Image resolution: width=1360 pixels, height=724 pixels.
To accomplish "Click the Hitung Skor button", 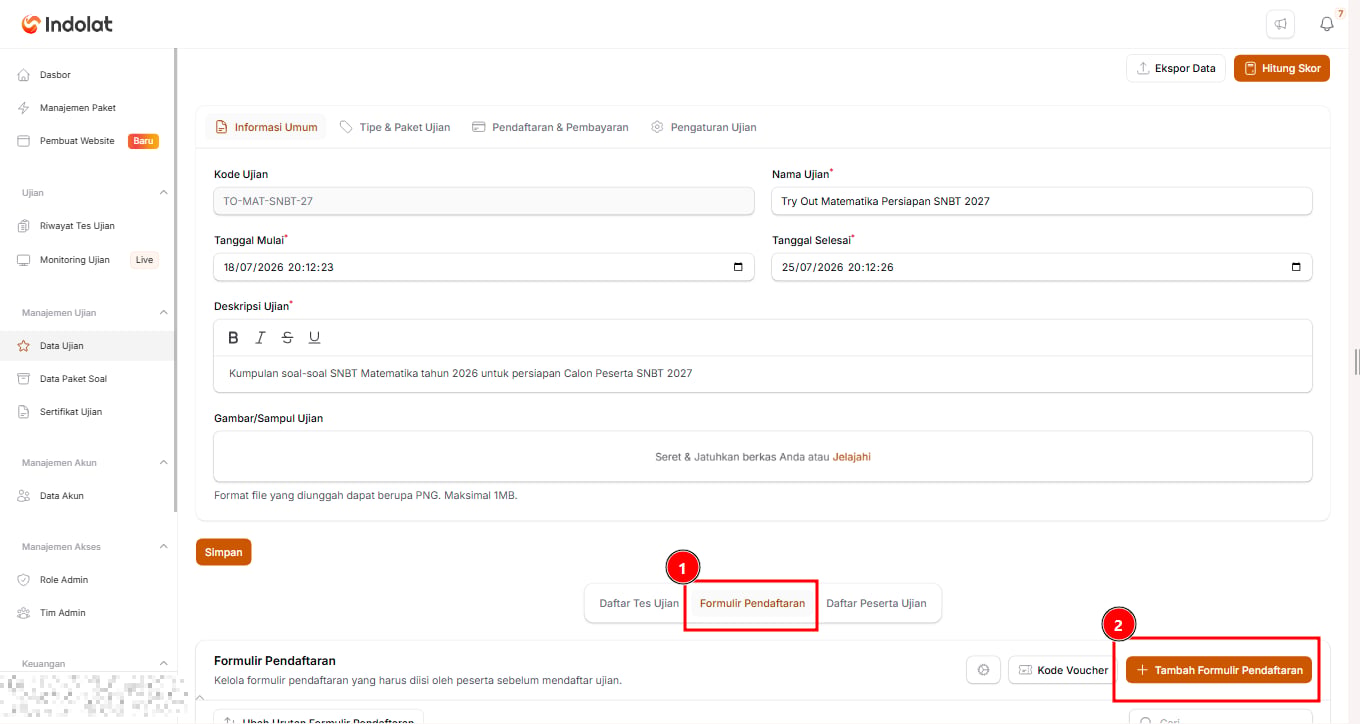I will 1282,68.
